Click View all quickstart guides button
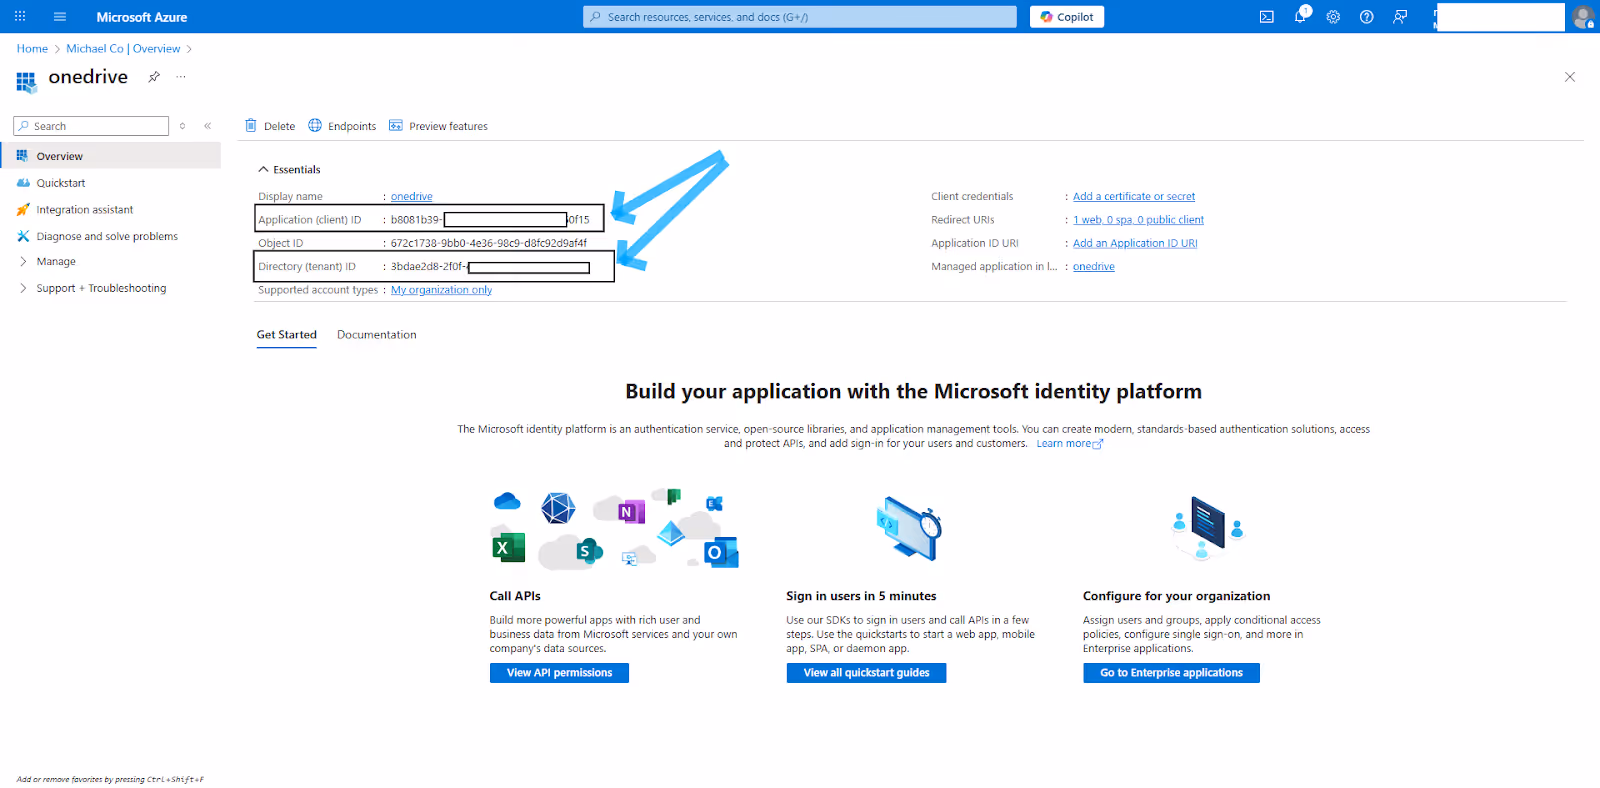 (866, 673)
